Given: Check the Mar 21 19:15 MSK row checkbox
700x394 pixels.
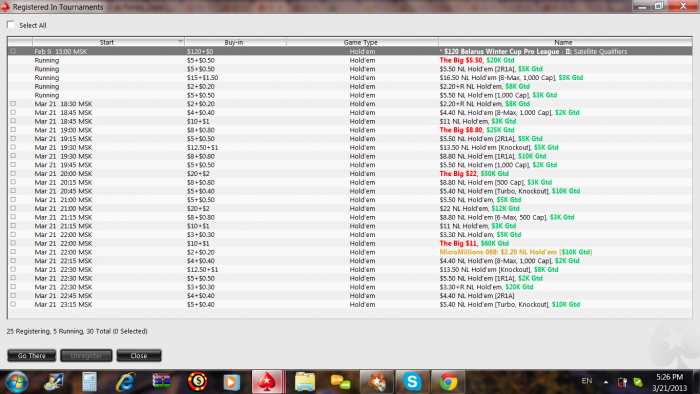Looking at the screenshot, I should (13, 138).
